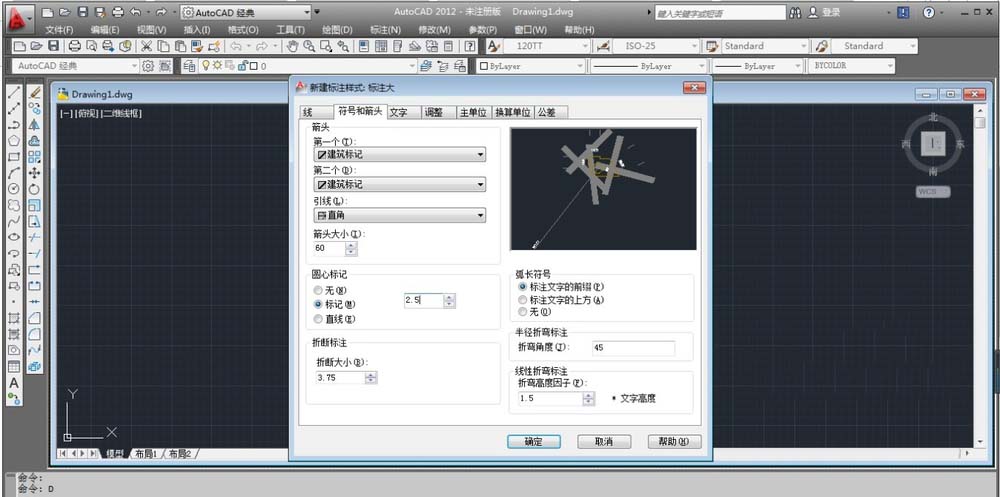Image resolution: width=1000 pixels, height=497 pixels.
Task: Select the Circle draw tool
Action: point(13,189)
